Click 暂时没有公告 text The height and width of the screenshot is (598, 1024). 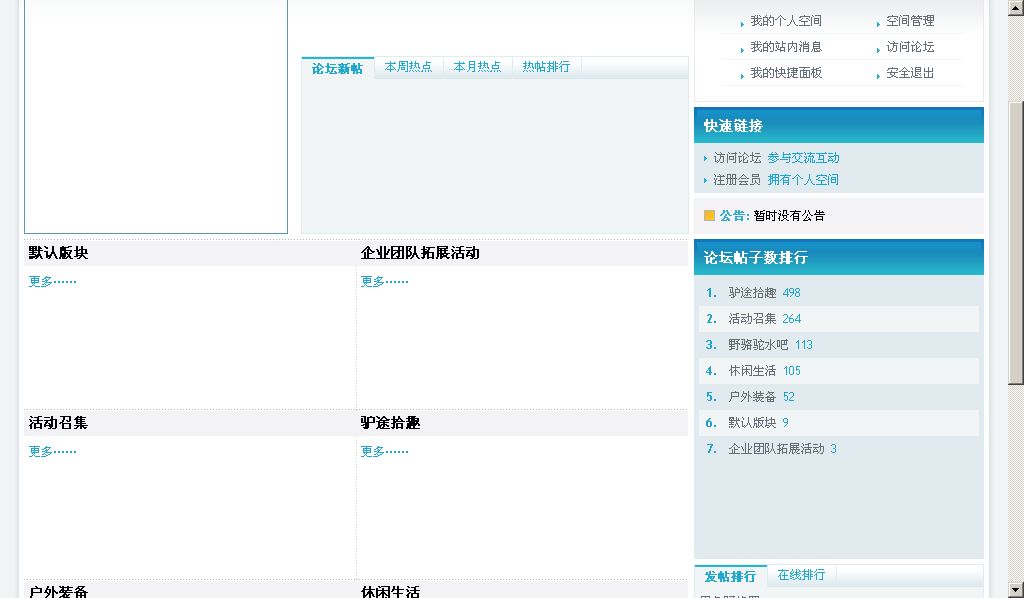789,215
